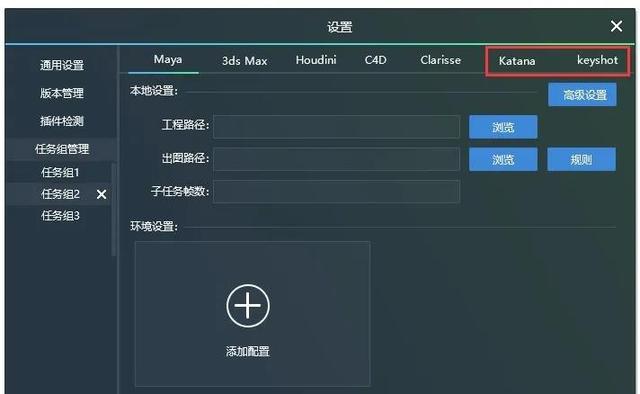The height and width of the screenshot is (394, 640).
Task: Focus the 工程路径 input field
Action: [x=337, y=127]
